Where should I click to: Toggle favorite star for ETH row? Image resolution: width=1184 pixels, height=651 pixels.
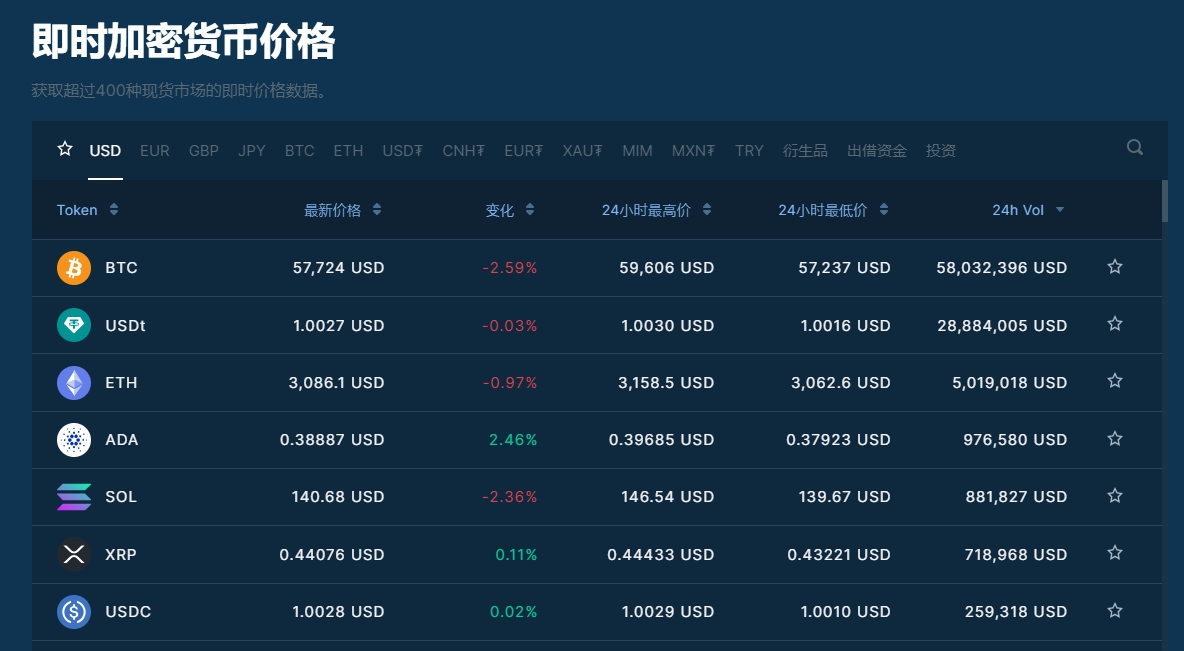[1115, 381]
